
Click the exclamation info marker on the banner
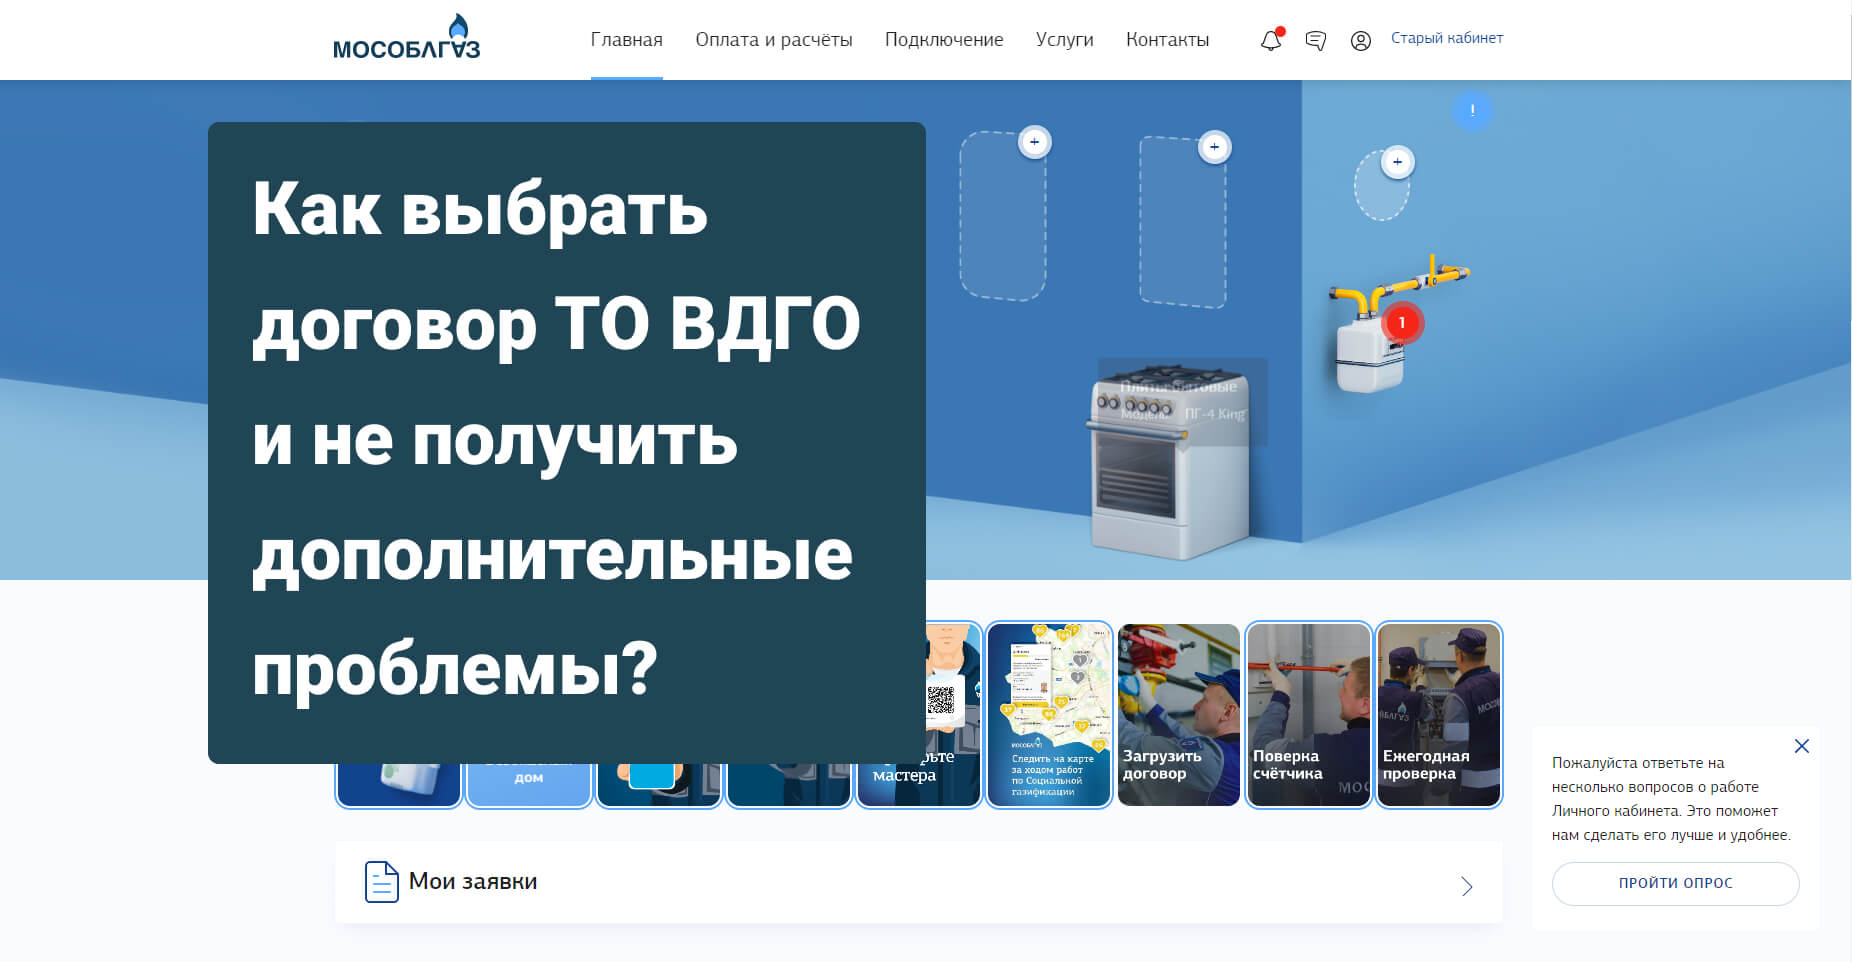(x=1471, y=110)
